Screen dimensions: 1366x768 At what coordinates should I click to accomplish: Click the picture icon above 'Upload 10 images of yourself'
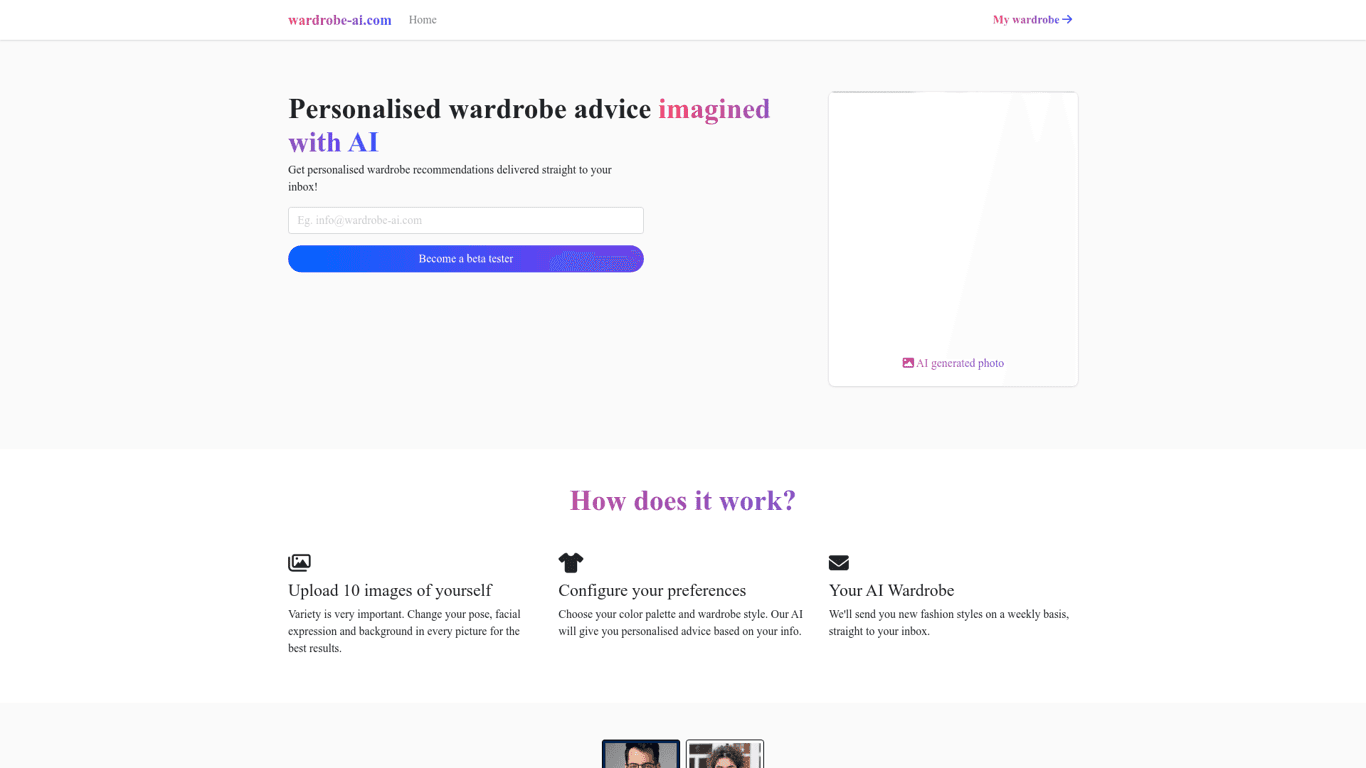tap(298, 562)
